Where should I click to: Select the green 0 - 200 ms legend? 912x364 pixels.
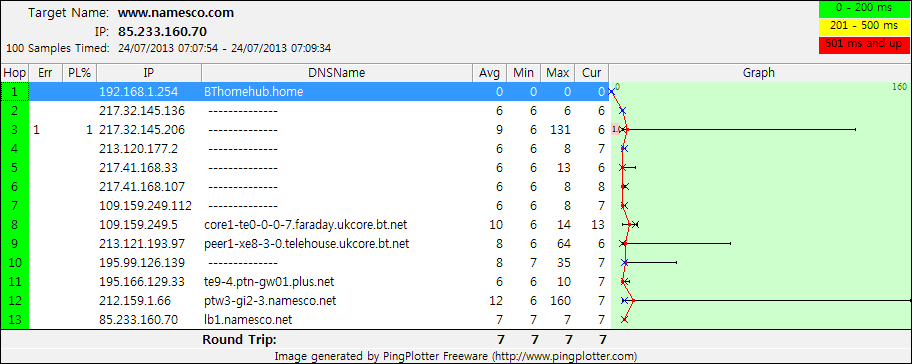coord(863,9)
